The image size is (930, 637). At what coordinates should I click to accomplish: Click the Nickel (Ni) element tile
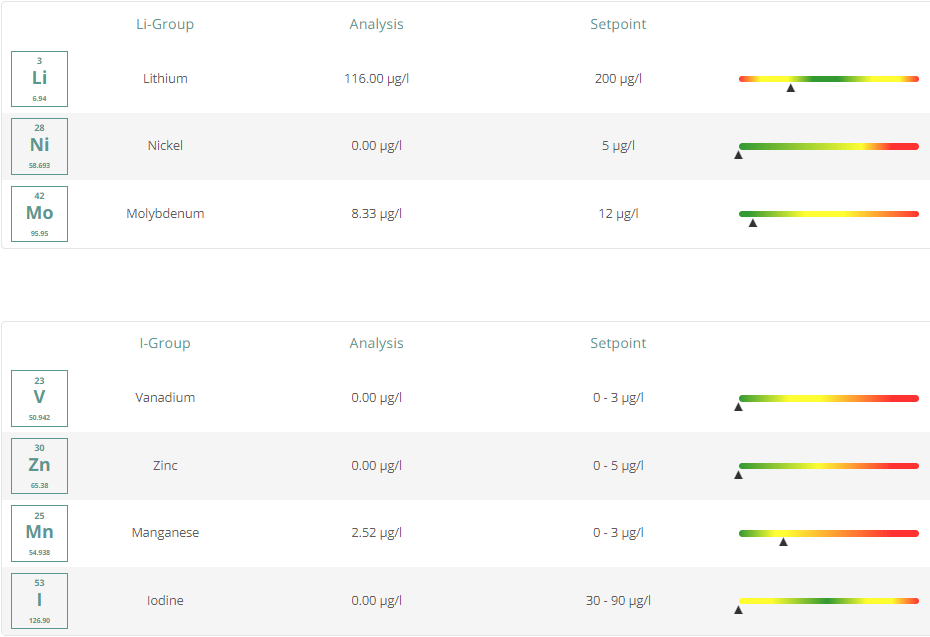[39, 146]
